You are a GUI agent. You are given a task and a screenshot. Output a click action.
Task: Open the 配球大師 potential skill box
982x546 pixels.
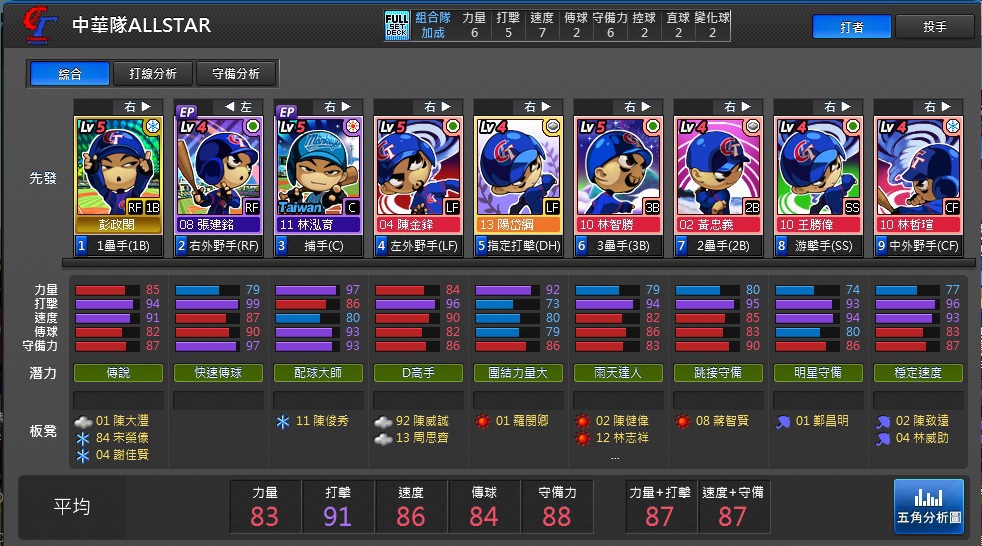(318, 373)
